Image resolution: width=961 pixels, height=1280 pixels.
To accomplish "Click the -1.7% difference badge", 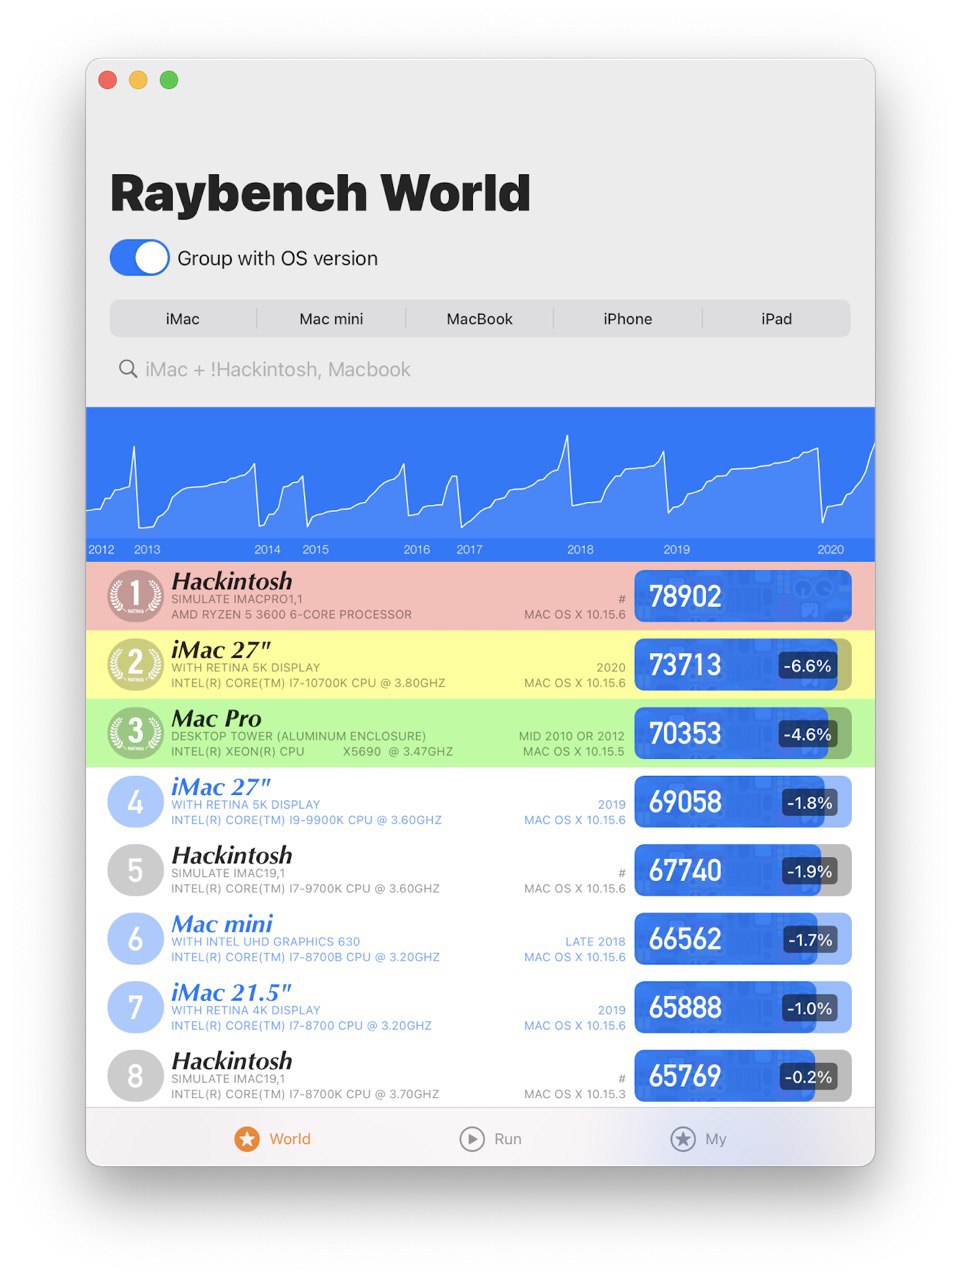I will (809, 939).
